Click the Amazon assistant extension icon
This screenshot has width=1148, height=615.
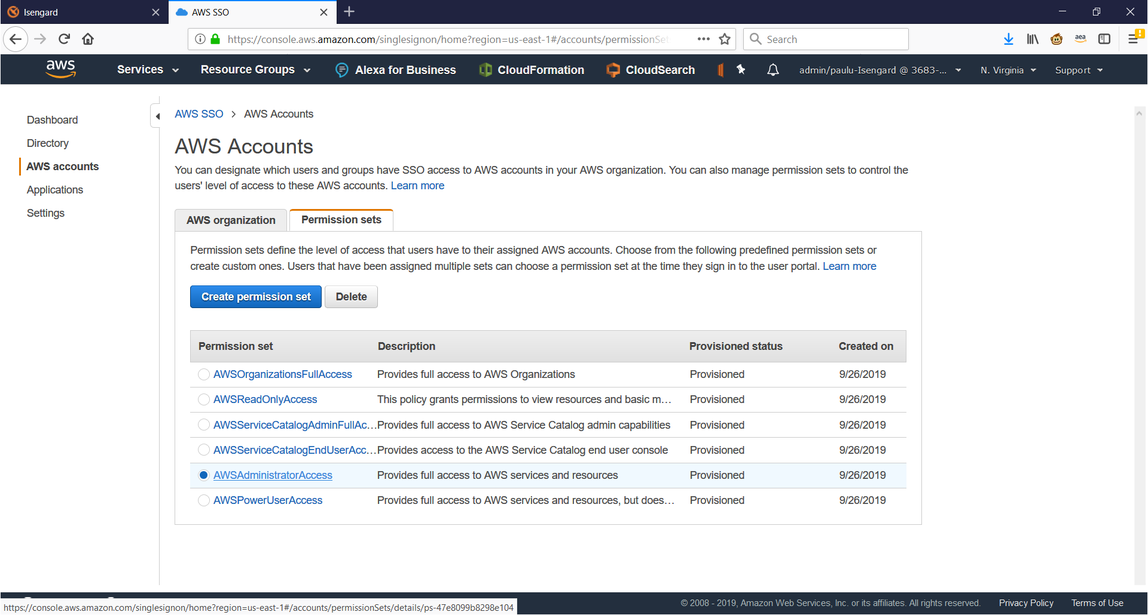(x=1080, y=39)
